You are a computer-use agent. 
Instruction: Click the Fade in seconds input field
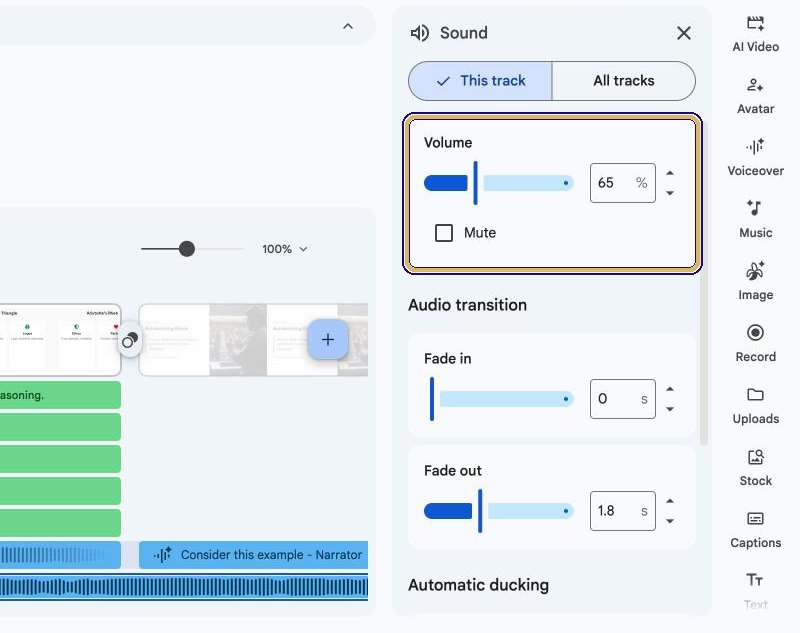coord(622,399)
